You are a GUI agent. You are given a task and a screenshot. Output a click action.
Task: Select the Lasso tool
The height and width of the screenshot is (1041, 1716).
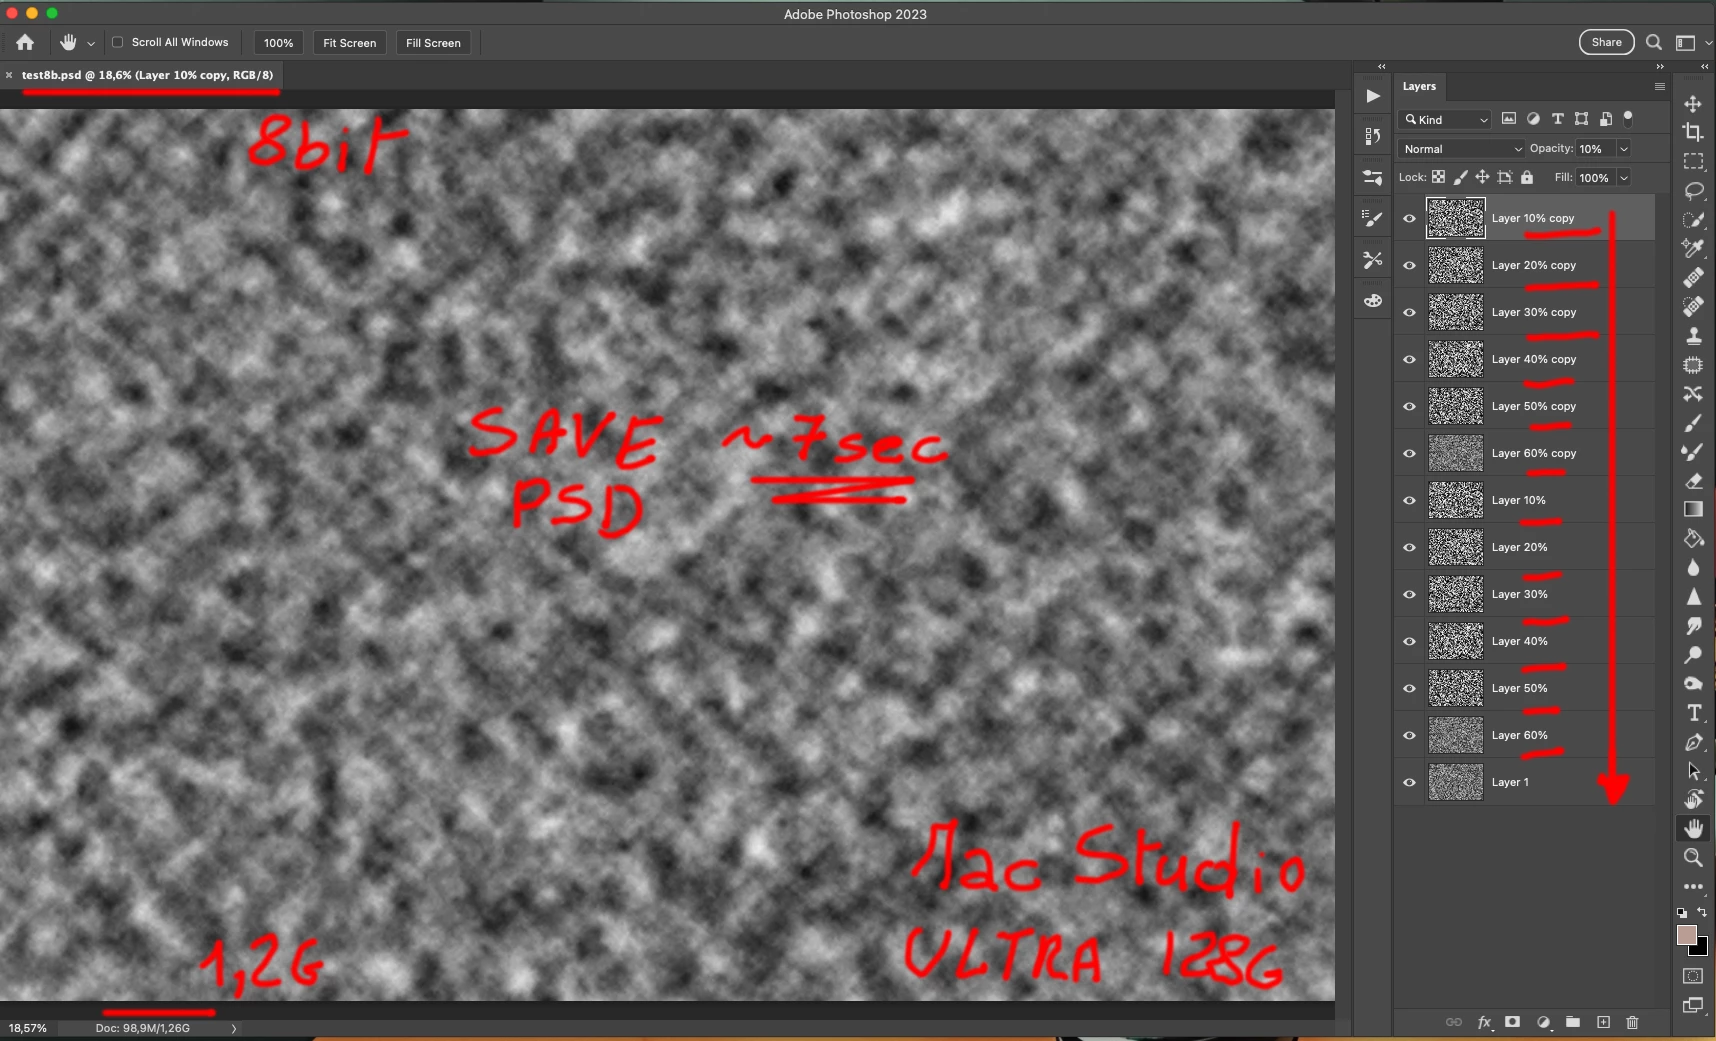pyautogui.click(x=1693, y=190)
